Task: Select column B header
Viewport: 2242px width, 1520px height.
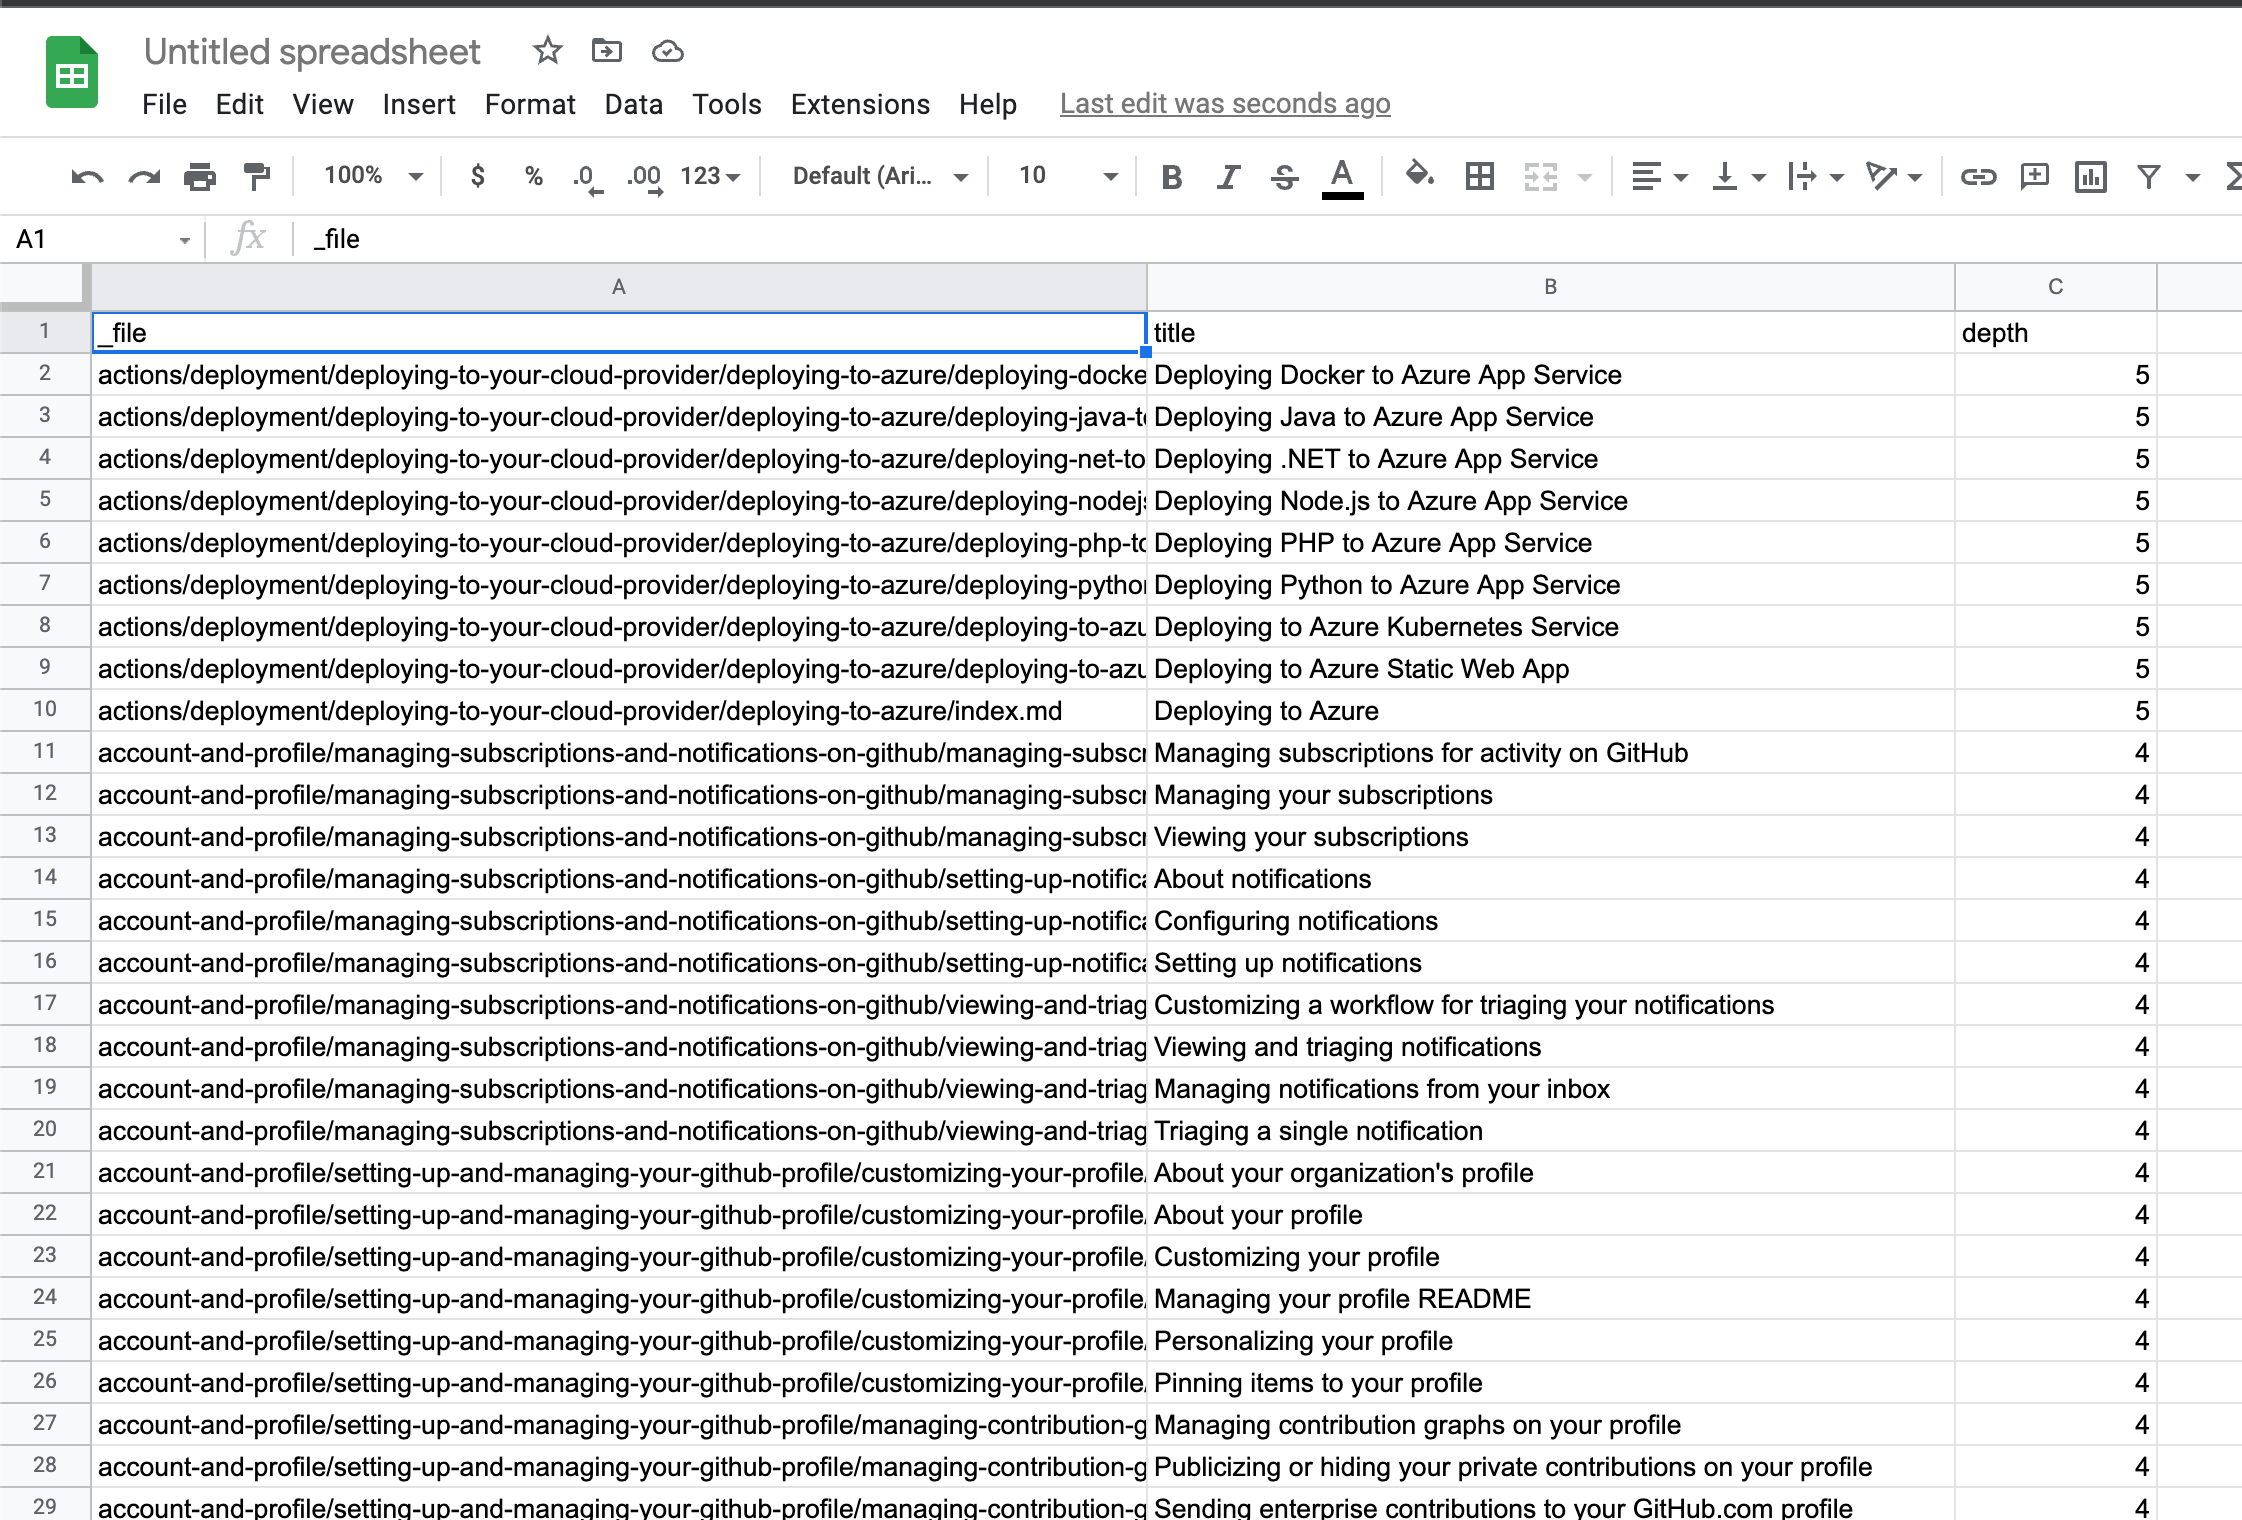Action: pyautogui.click(x=1550, y=287)
